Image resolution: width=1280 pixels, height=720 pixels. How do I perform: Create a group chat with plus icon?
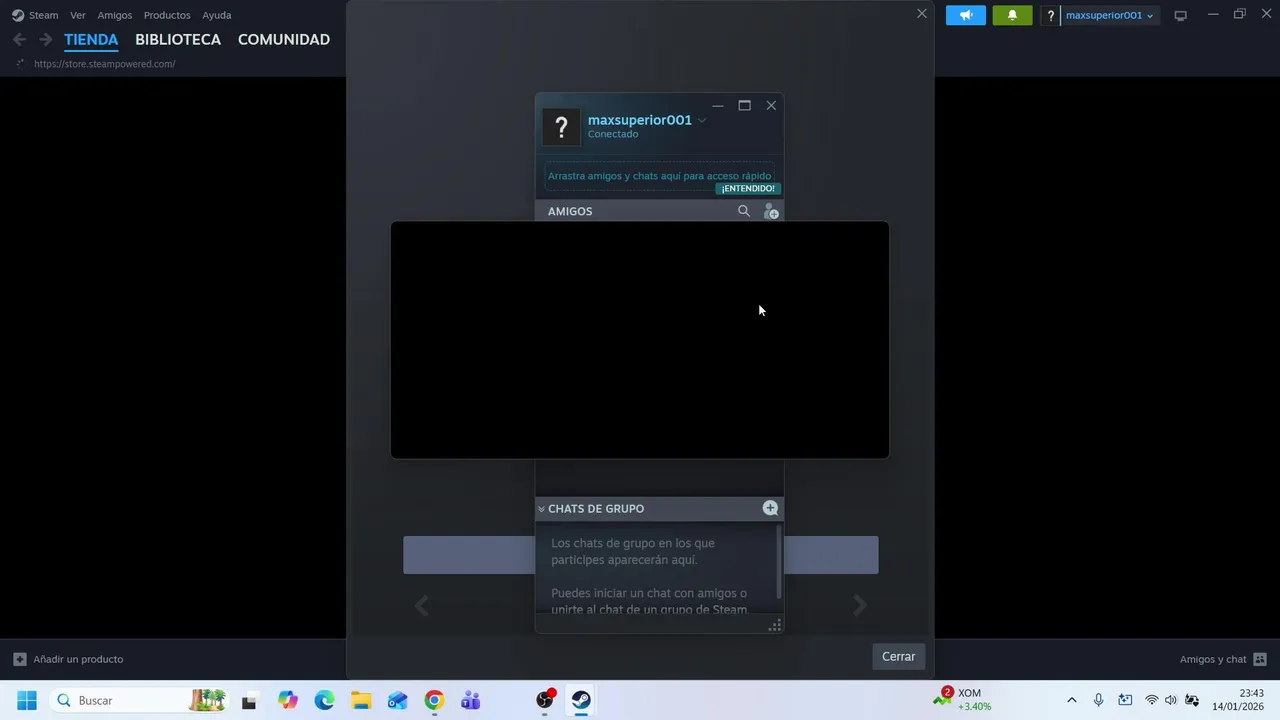coord(770,508)
